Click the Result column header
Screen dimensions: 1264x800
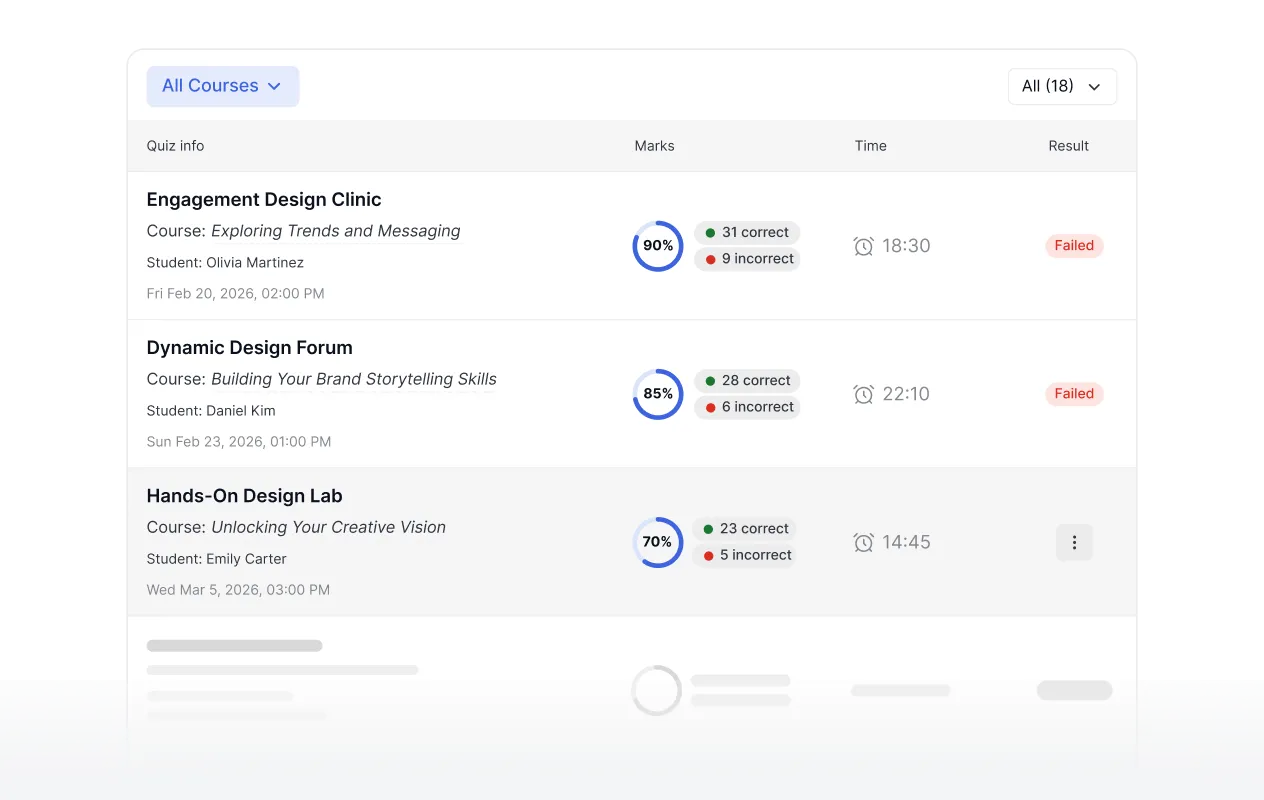point(1068,146)
